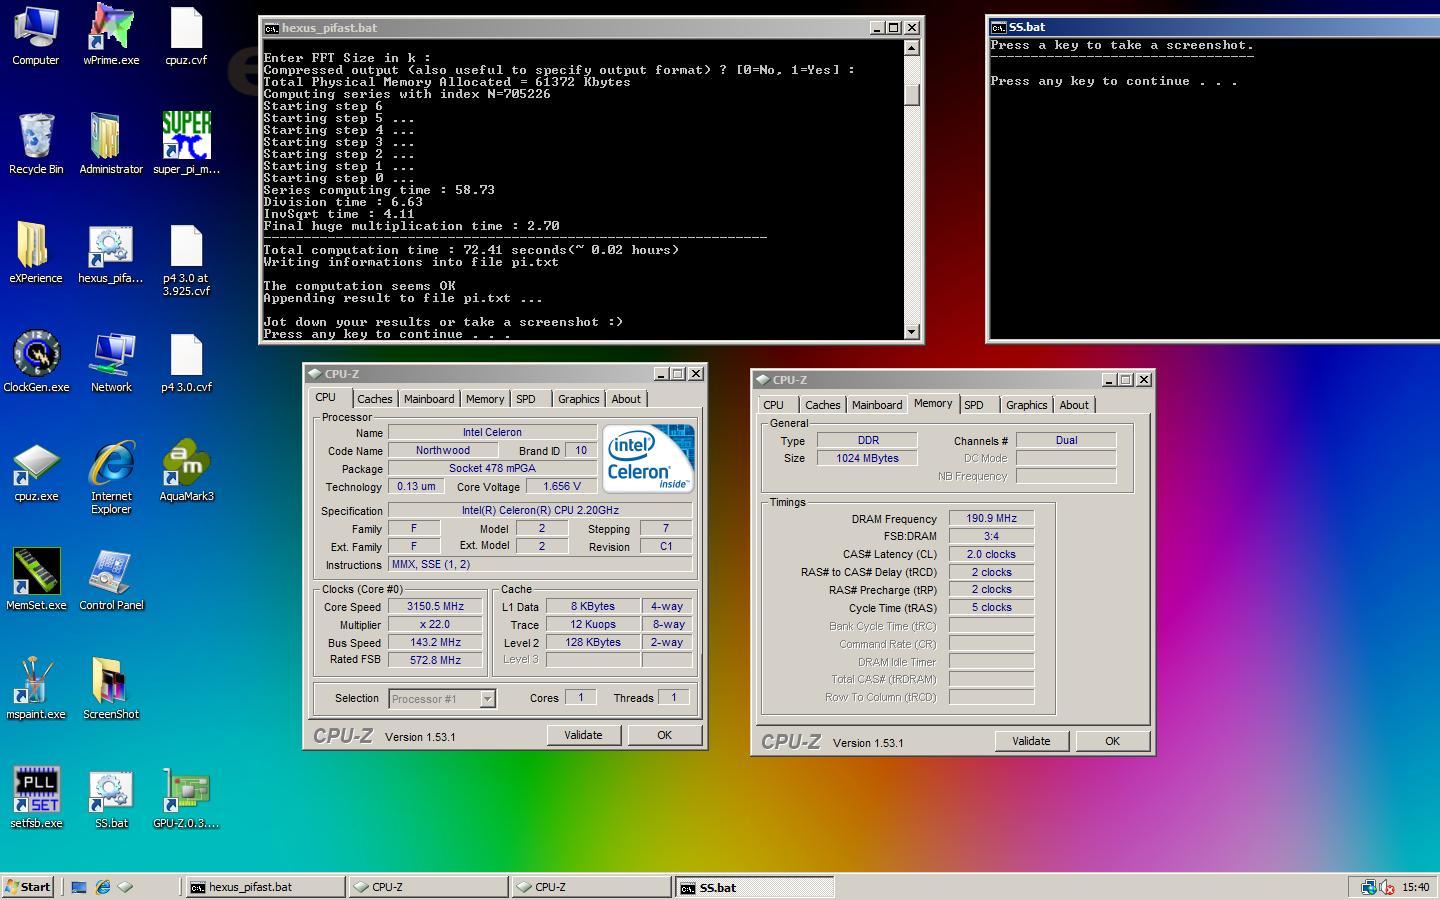Switch to hexus_pifast.bat taskbar button
This screenshot has width=1440, height=900.
[265, 887]
